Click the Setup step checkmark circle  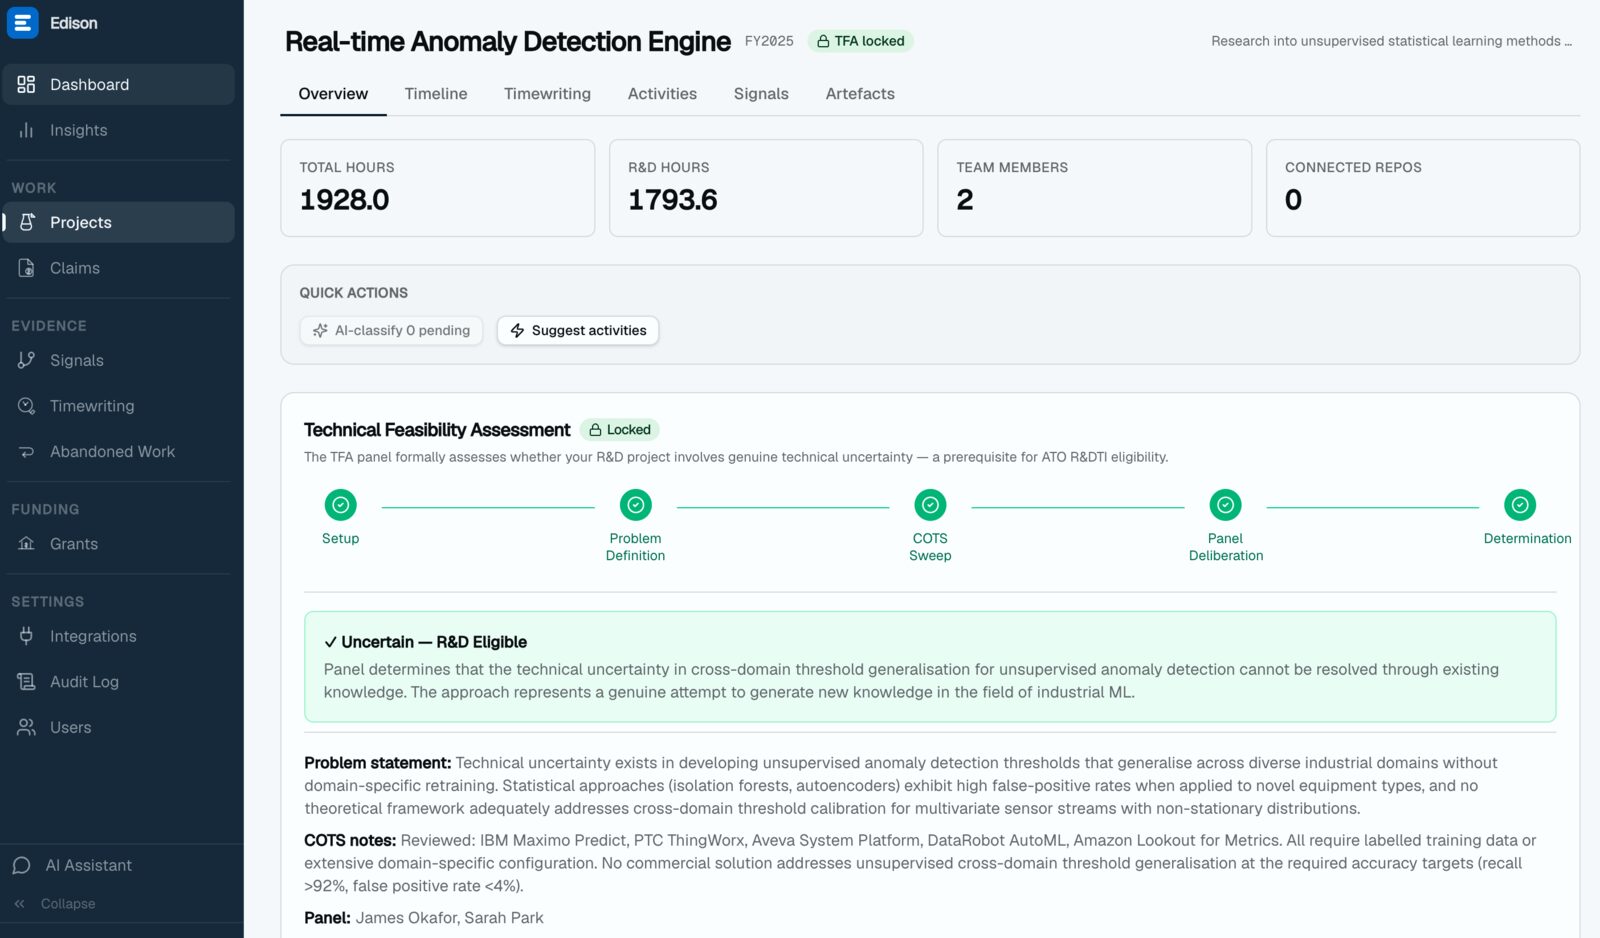[x=340, y=505]
